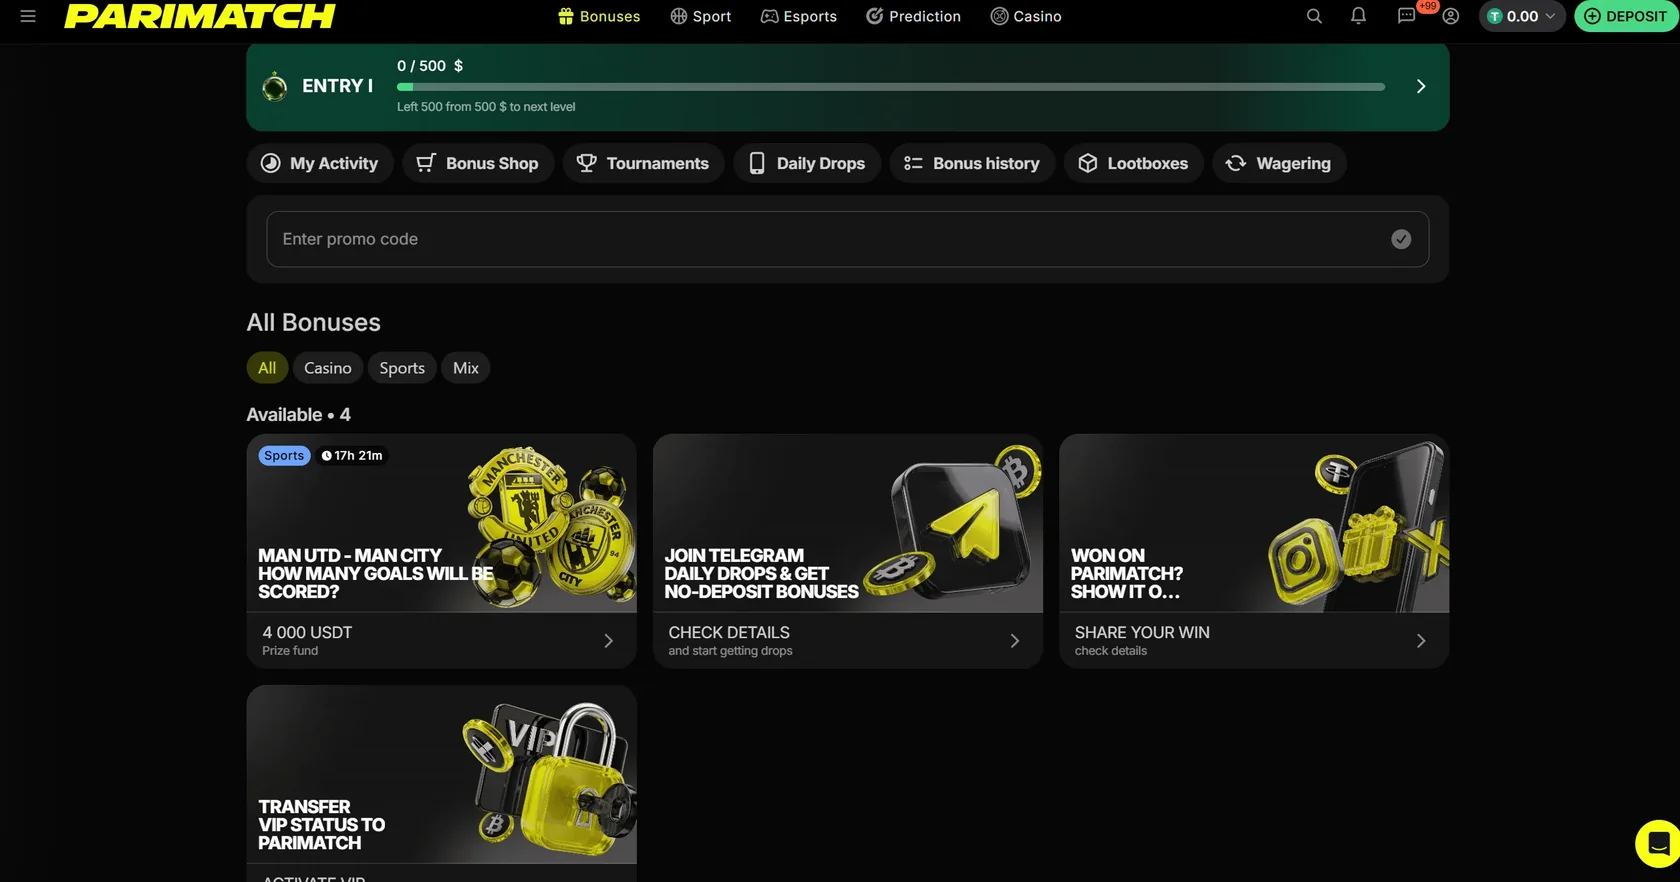Viewport: 1680px width, 882px height.
Task: Open the Lootboxes page
Action: [x=1134, y=163]
